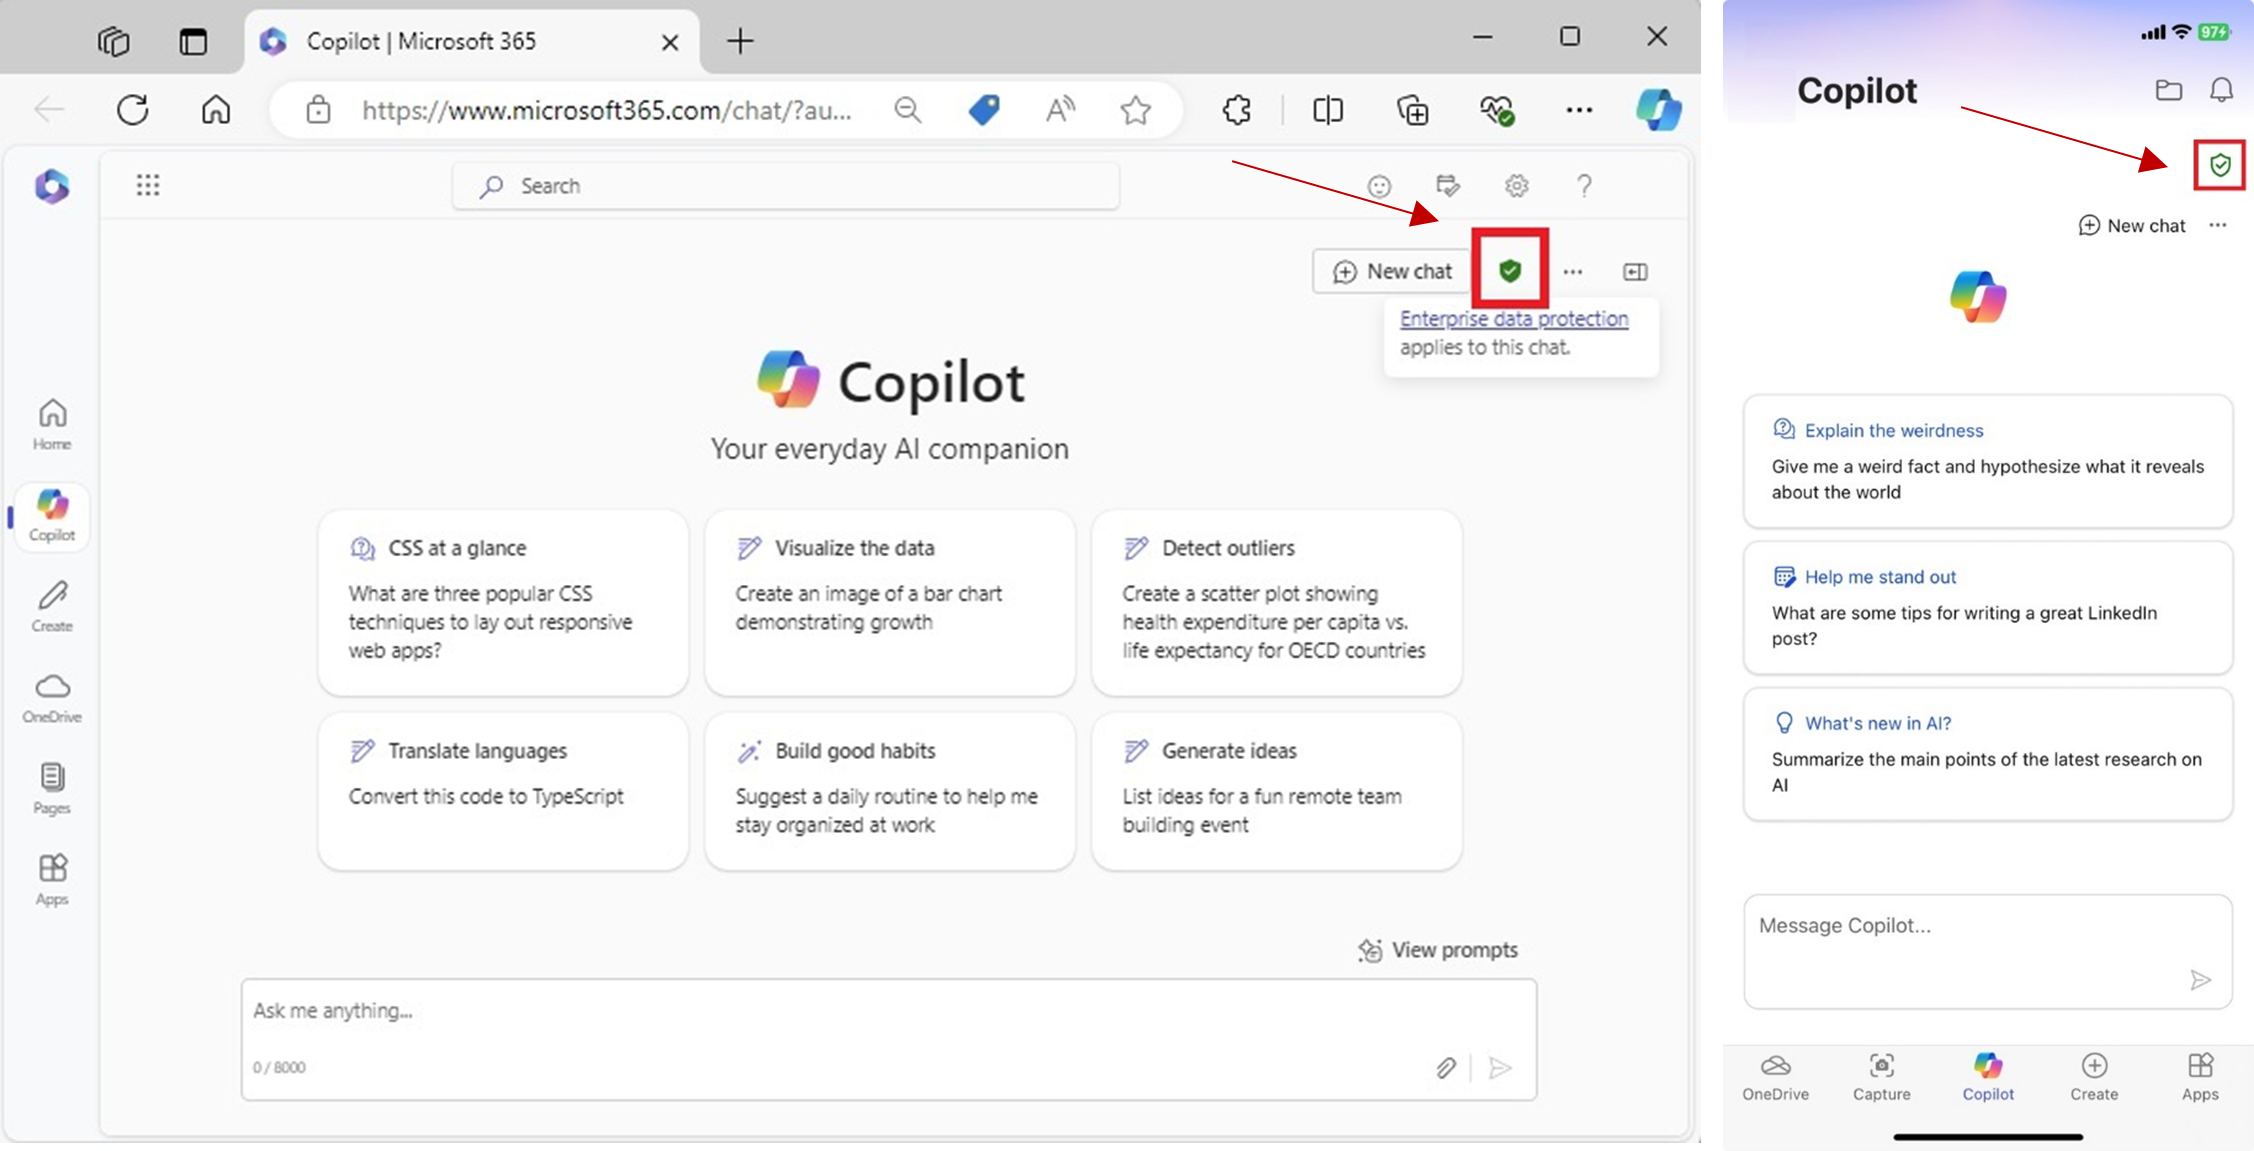Start a New chat in browser Copilot
Screen dimensions: 2254x1151
click(1392, 271)
